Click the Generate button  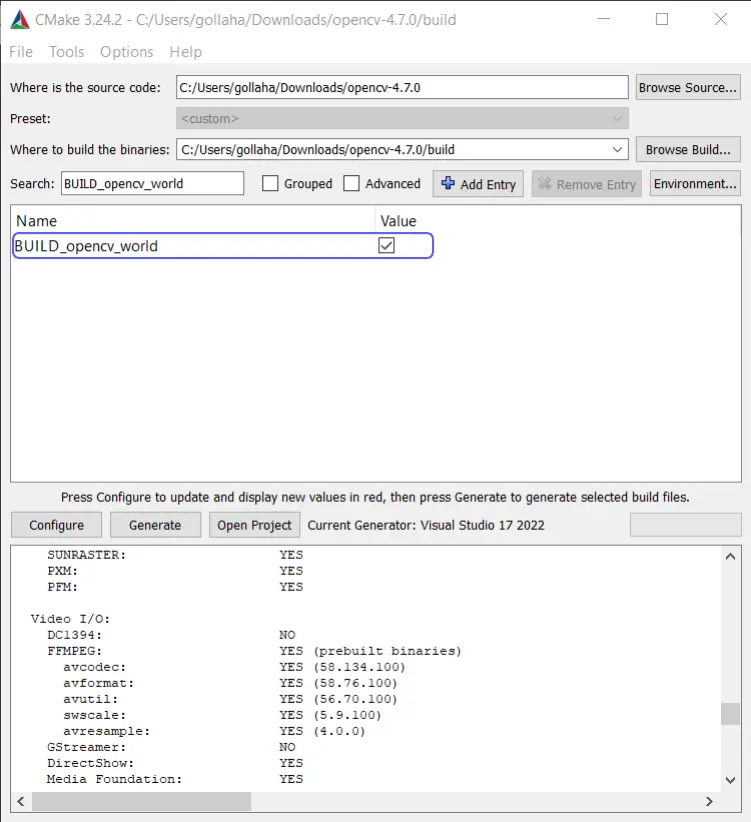(155, 525)
